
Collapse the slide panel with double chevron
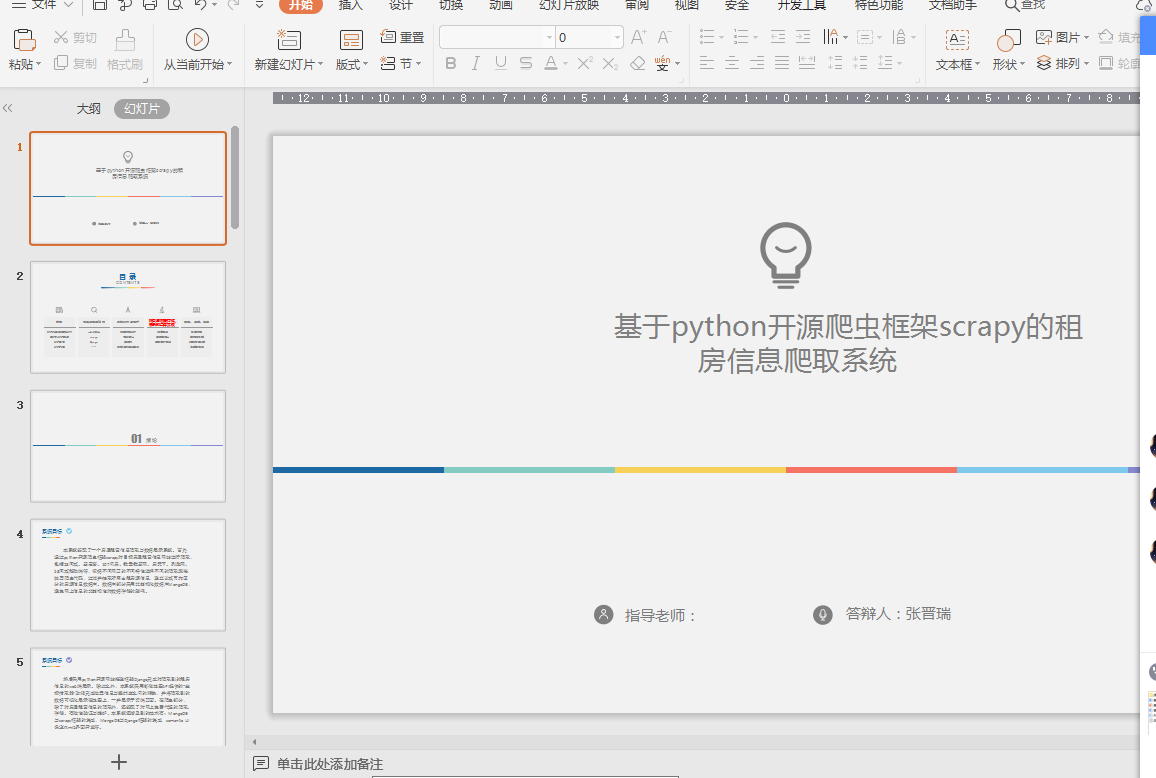coord(8,108)
